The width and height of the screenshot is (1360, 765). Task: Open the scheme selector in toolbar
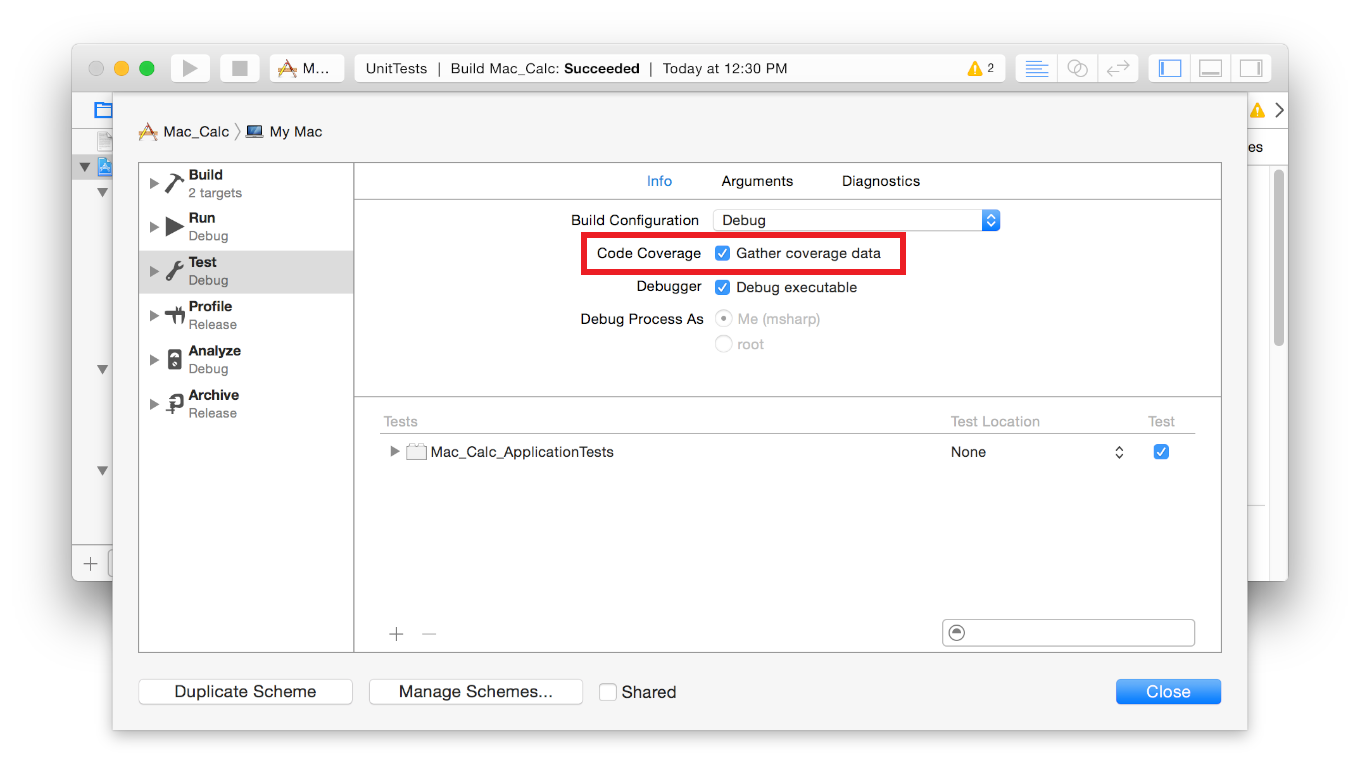coord(307,68)
